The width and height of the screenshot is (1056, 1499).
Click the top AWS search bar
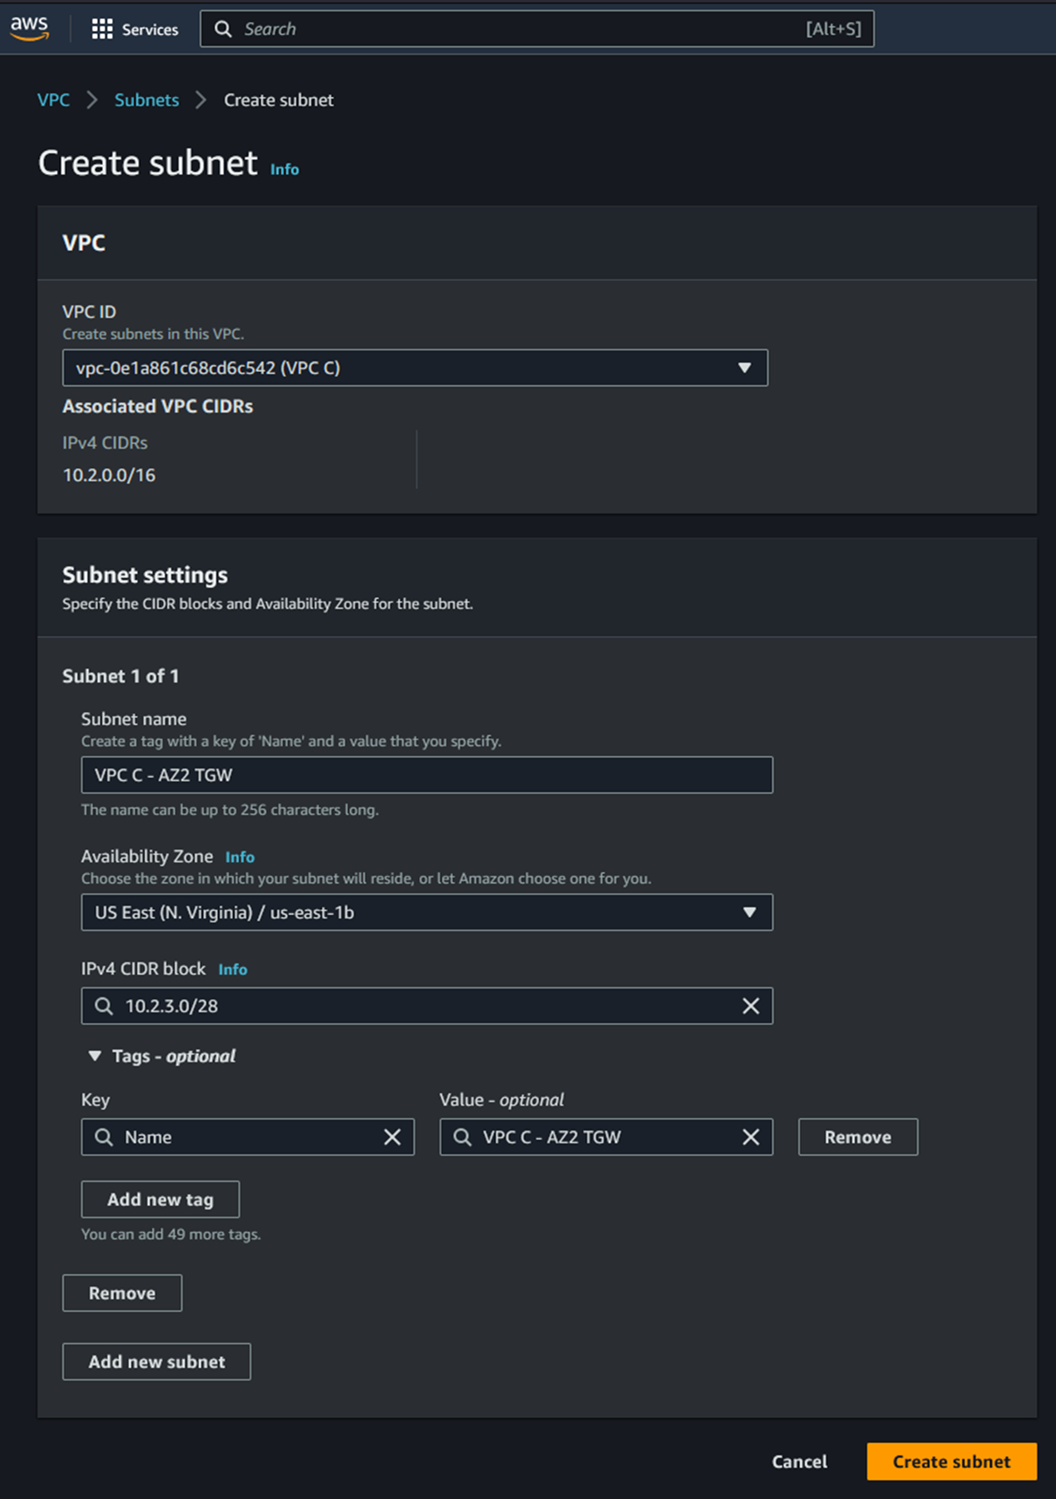(536, 29)
